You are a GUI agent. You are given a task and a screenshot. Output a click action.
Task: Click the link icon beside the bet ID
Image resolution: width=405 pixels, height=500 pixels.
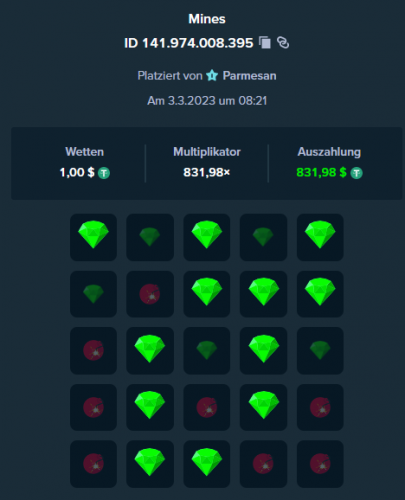[283, 43]
